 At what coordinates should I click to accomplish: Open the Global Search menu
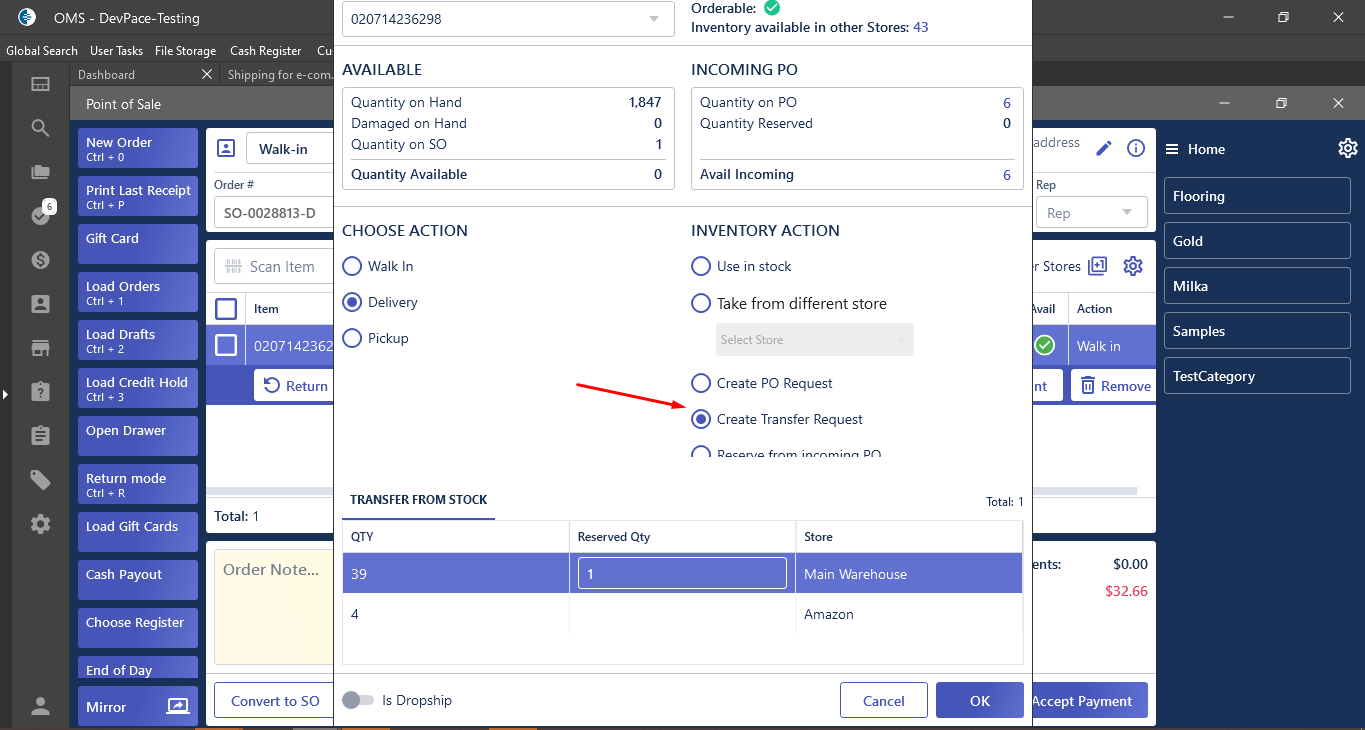42,50
